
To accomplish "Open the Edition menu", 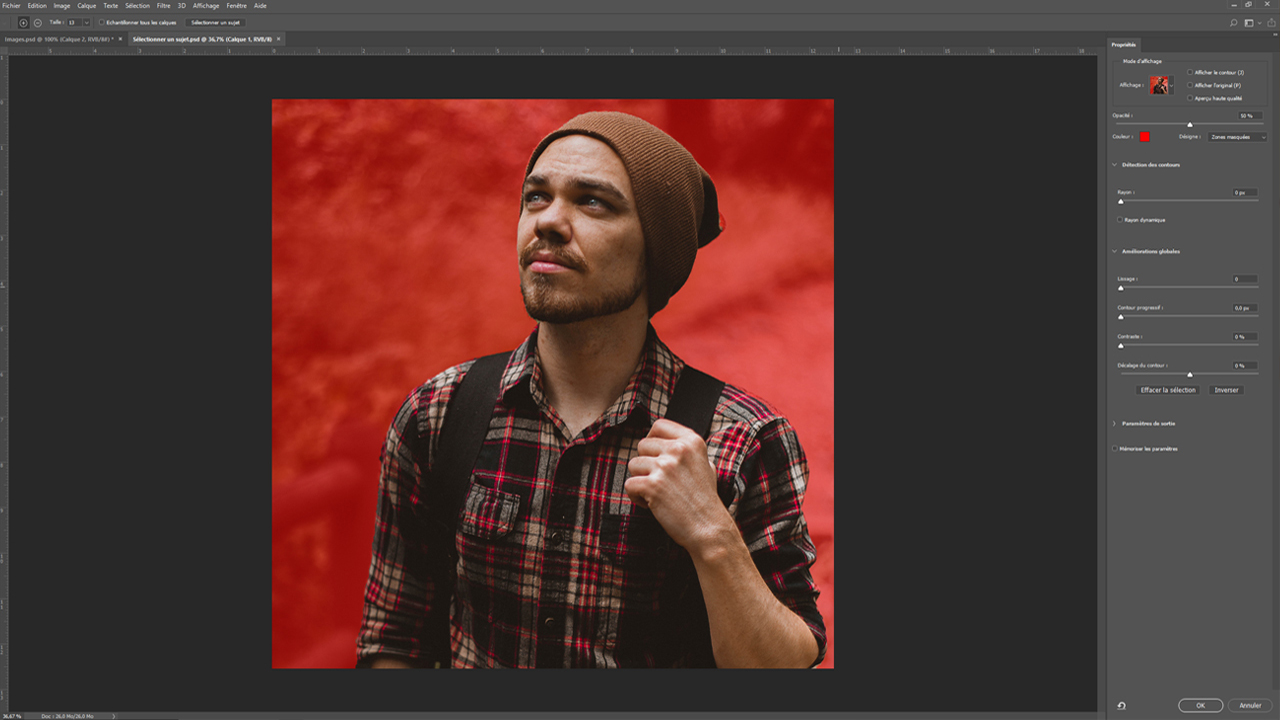I will pyautogui.click(x=37, y=6).
